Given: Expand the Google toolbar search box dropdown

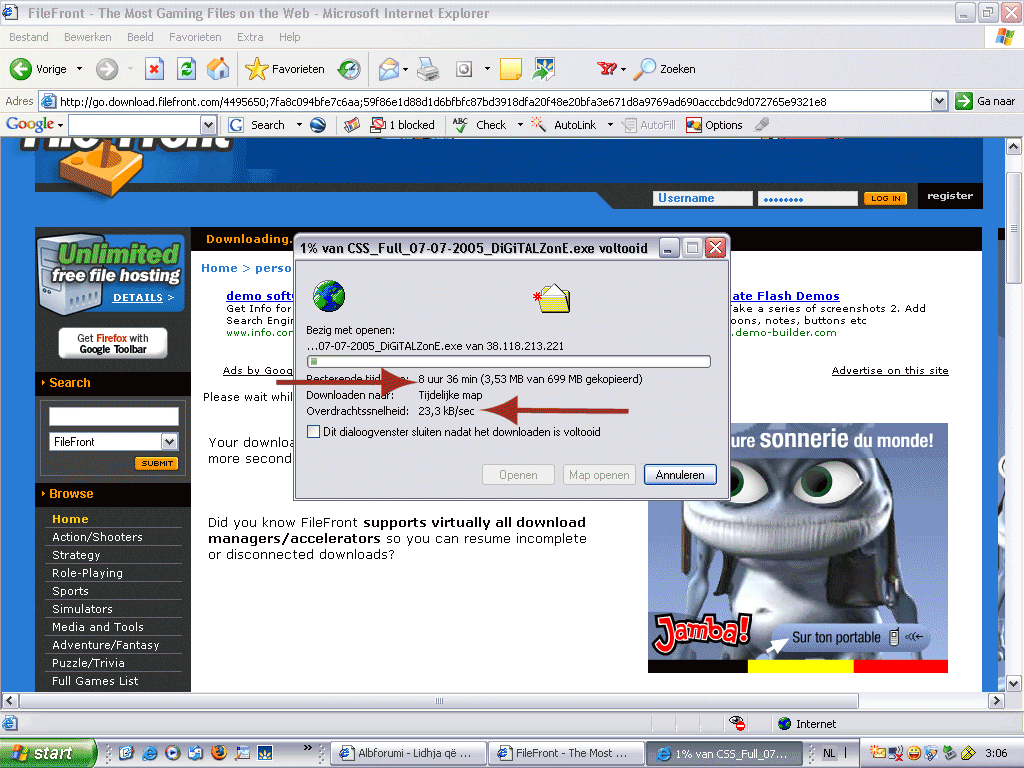Looking at the screenshot, I should point(208,125).
